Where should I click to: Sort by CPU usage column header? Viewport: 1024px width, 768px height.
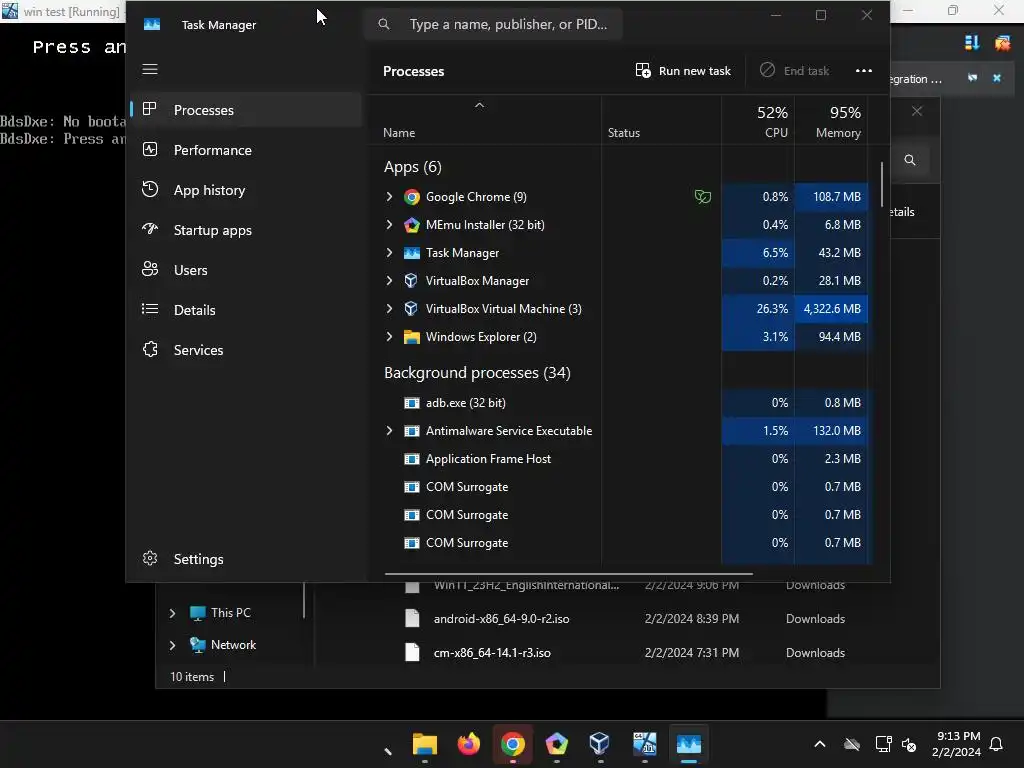(x=758, y=121)
